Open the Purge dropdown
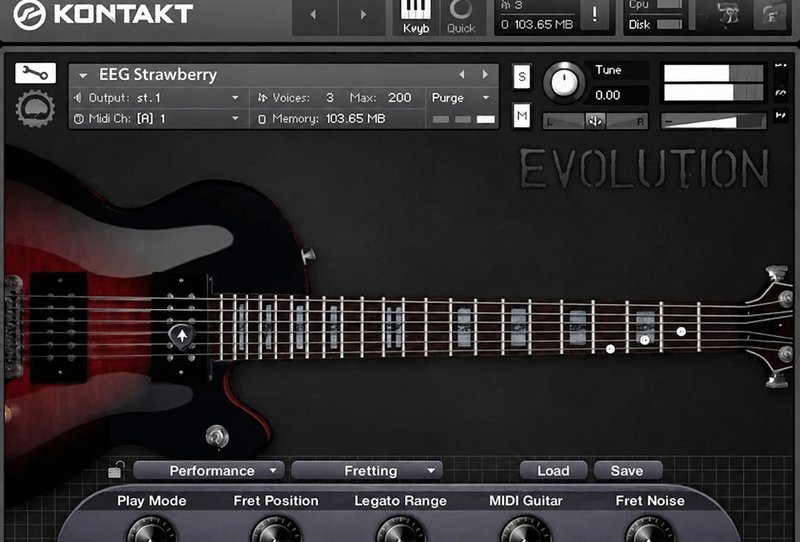Screen dimensions: 800x542 pos(461,97)
